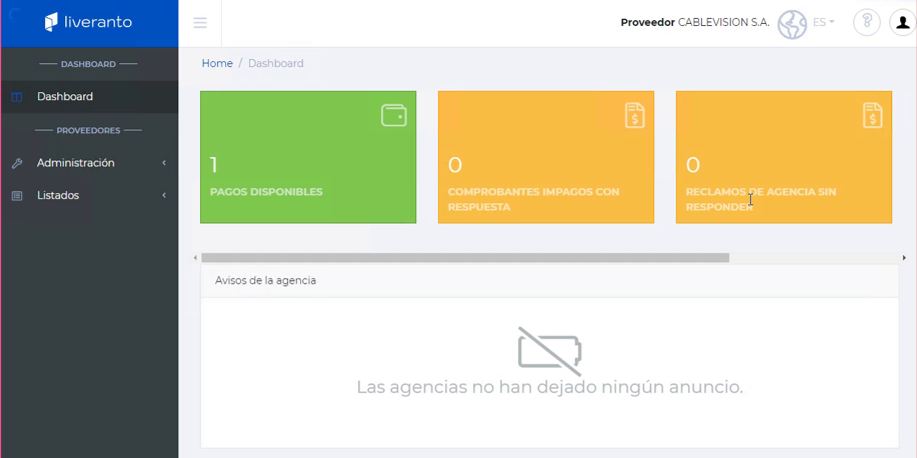
Task: Open Comprobantes Impagos con Respuesta card
Action: tap(546, 157)
